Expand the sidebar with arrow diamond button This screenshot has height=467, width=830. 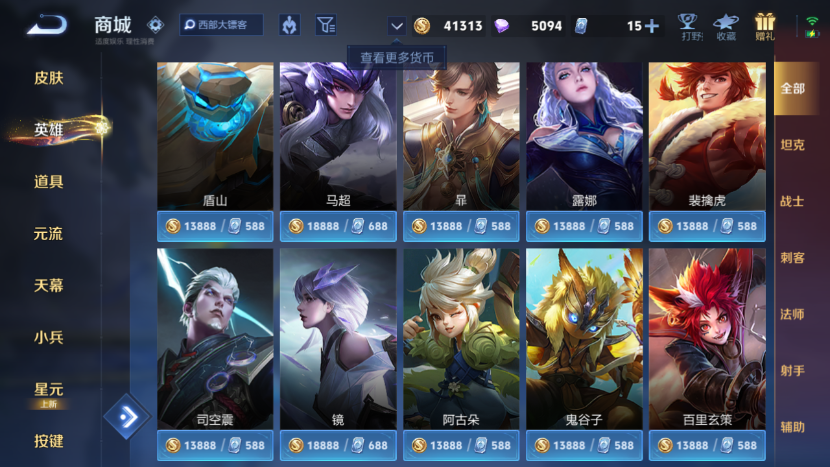tap(127, 417)
